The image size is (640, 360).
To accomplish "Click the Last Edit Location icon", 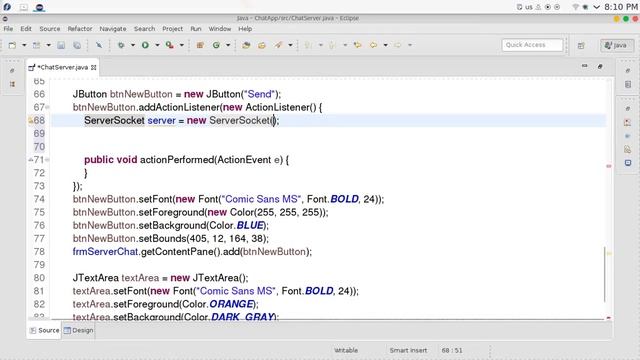I will point(358,45).
